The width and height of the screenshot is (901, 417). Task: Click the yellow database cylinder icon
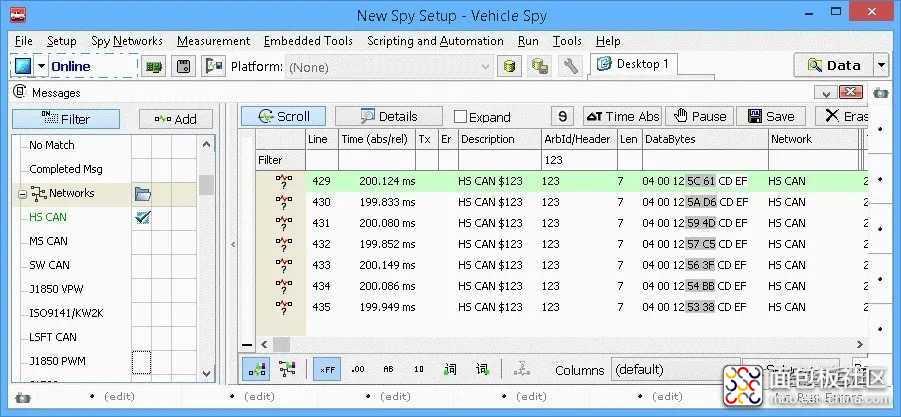(x=509, y=66)
